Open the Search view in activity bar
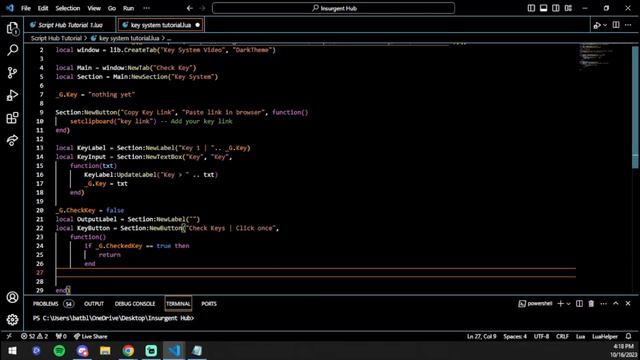The width and height of the screenshot is (640, 360). click(12, 50)
